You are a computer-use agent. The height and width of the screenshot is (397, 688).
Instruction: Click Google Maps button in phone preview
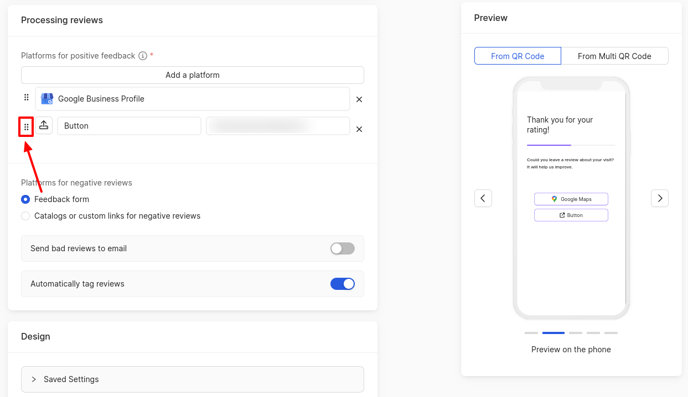[571, 199]
